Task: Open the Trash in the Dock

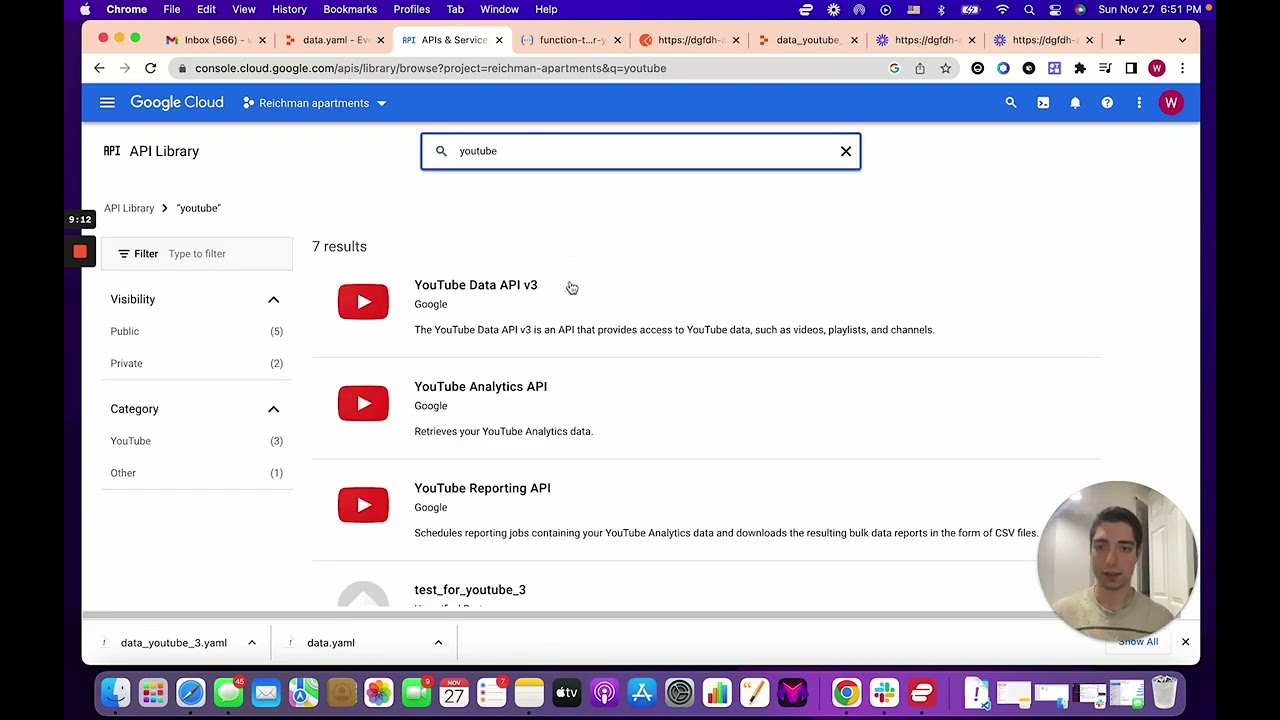Action: click(1164, 692)
